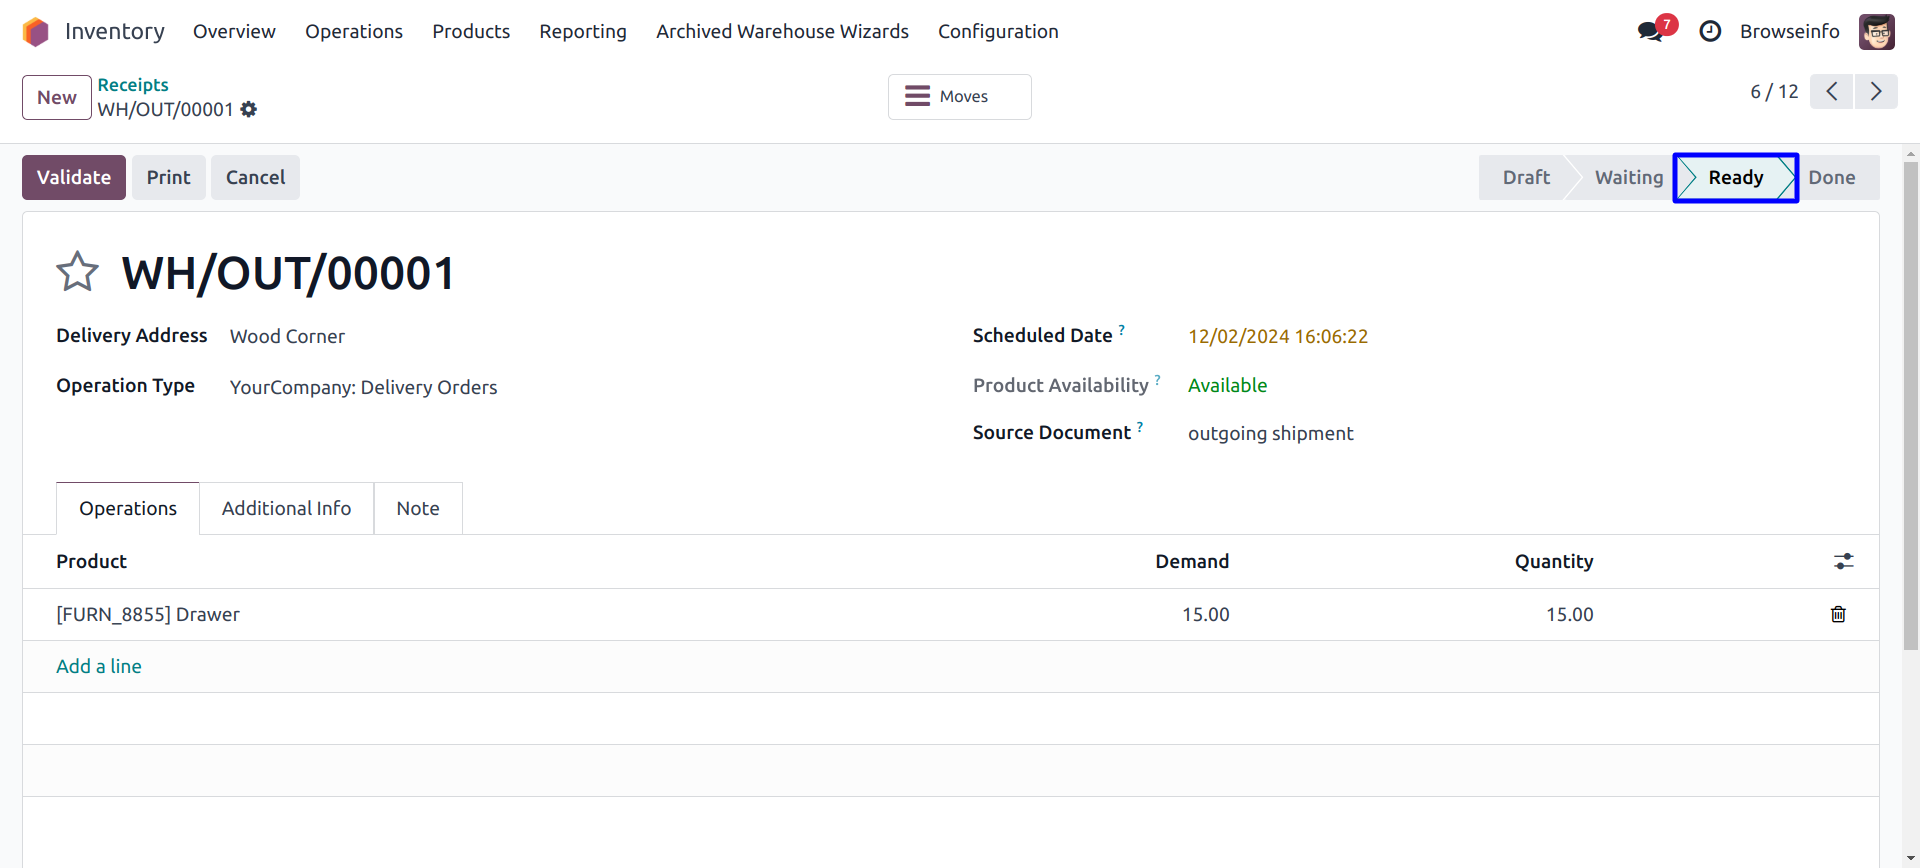
Task: Switch to the Additional Info tab
Action: point(286,508)
